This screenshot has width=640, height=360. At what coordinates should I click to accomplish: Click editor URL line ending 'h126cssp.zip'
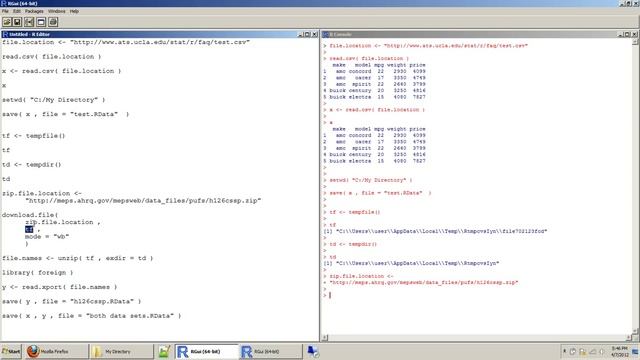point(143,200)
